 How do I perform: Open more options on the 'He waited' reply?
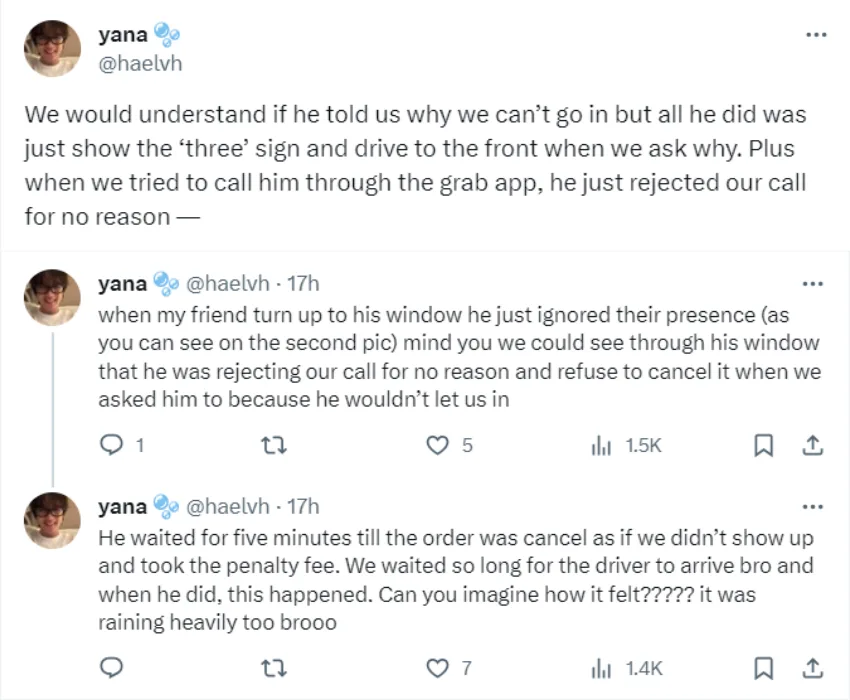[x=813, y=506]
